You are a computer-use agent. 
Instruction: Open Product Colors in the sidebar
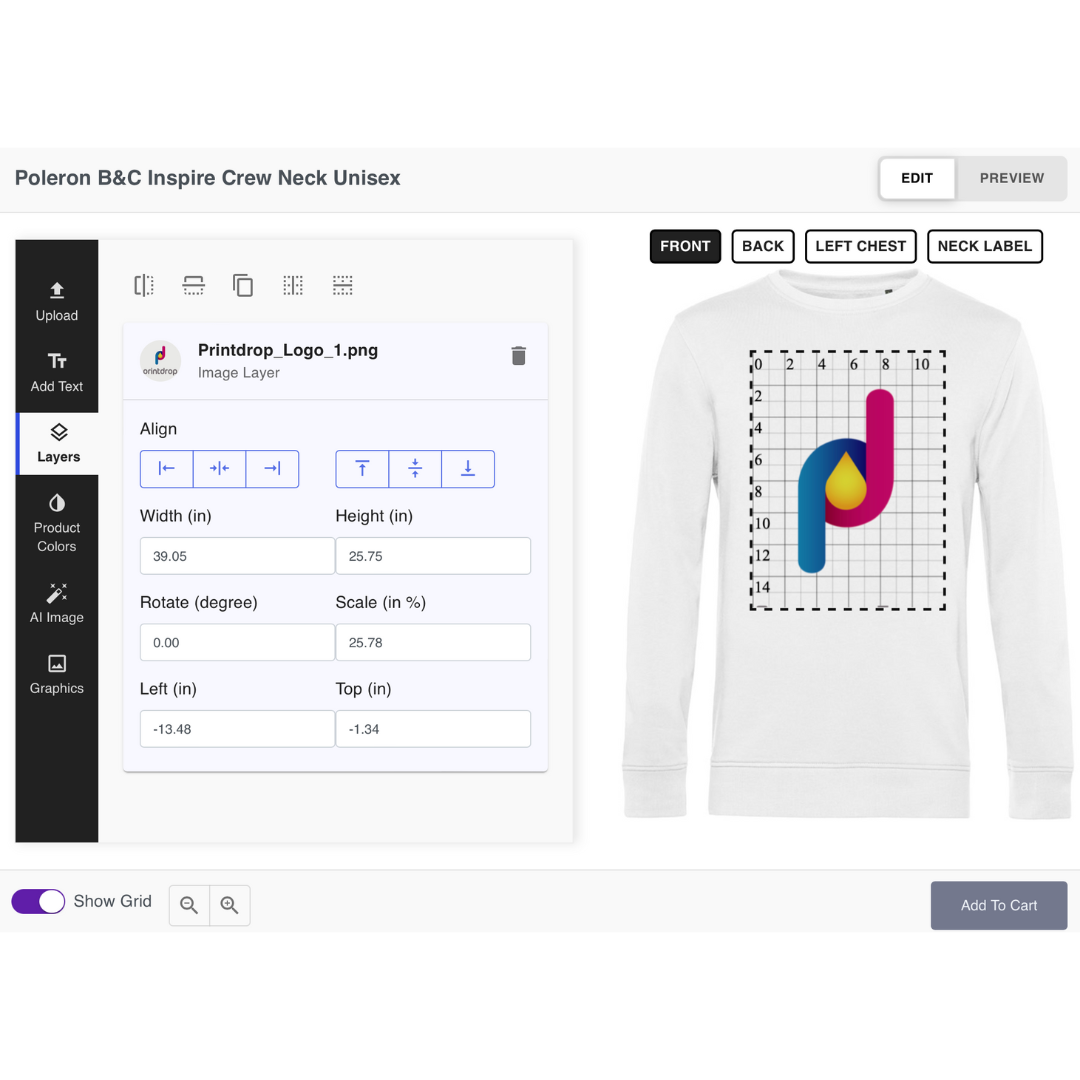point(57,523)
